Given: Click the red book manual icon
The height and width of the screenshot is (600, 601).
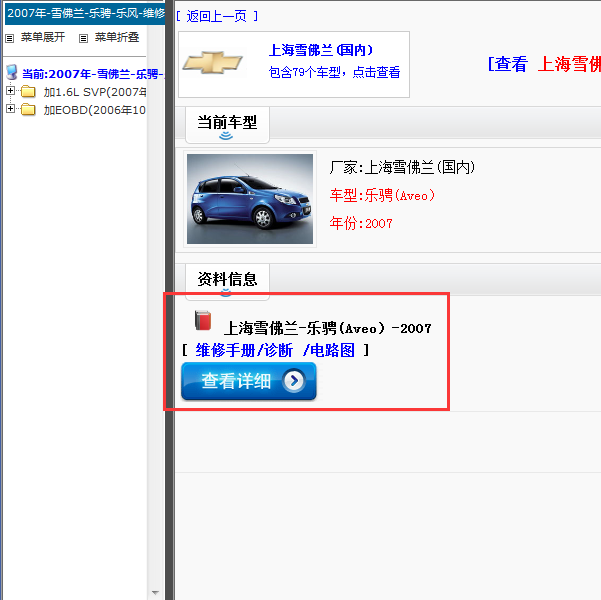Looking at the screenshot, I should (203, 321).
